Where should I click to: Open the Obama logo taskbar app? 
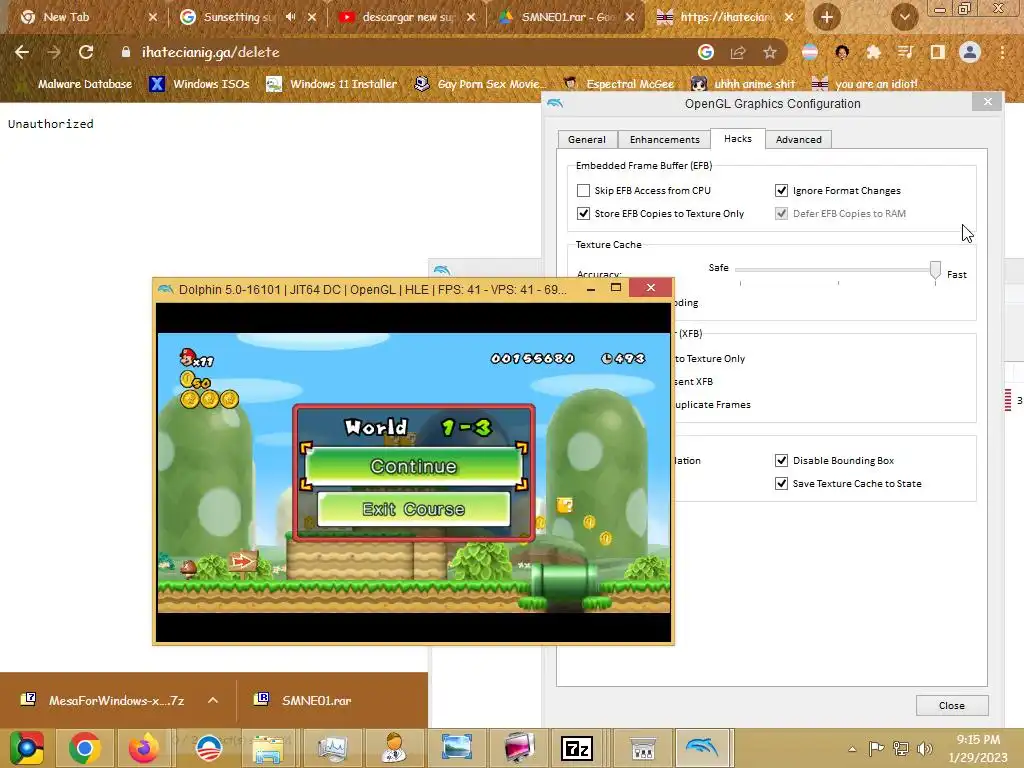click(x=208, y=748)
